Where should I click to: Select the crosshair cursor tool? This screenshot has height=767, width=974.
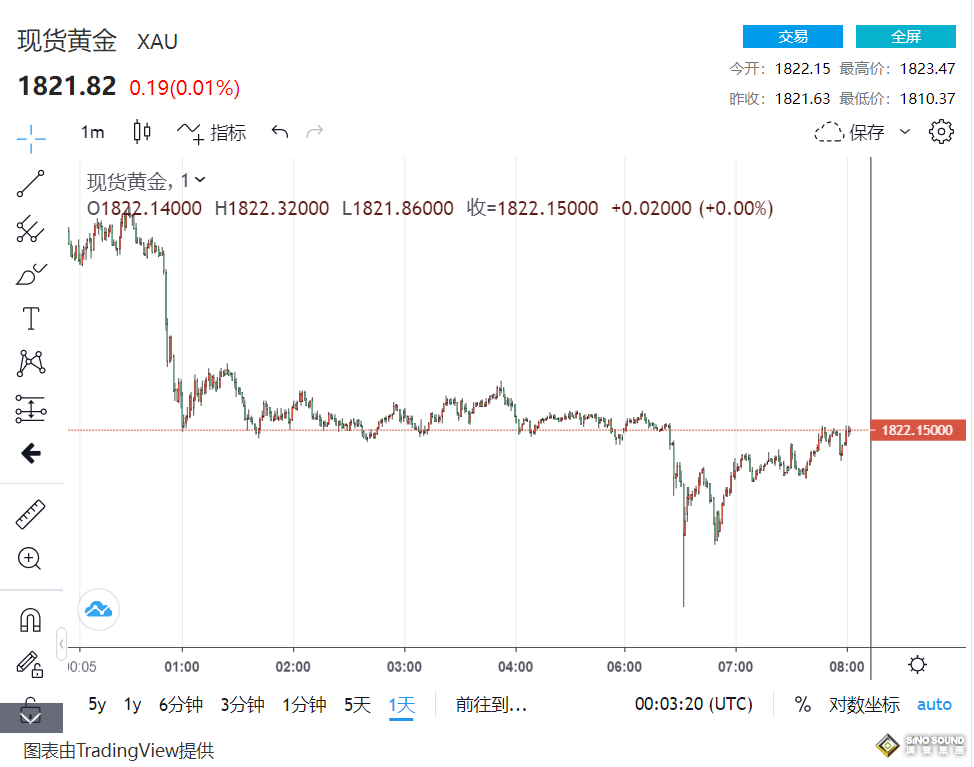(x=31, y=138)
